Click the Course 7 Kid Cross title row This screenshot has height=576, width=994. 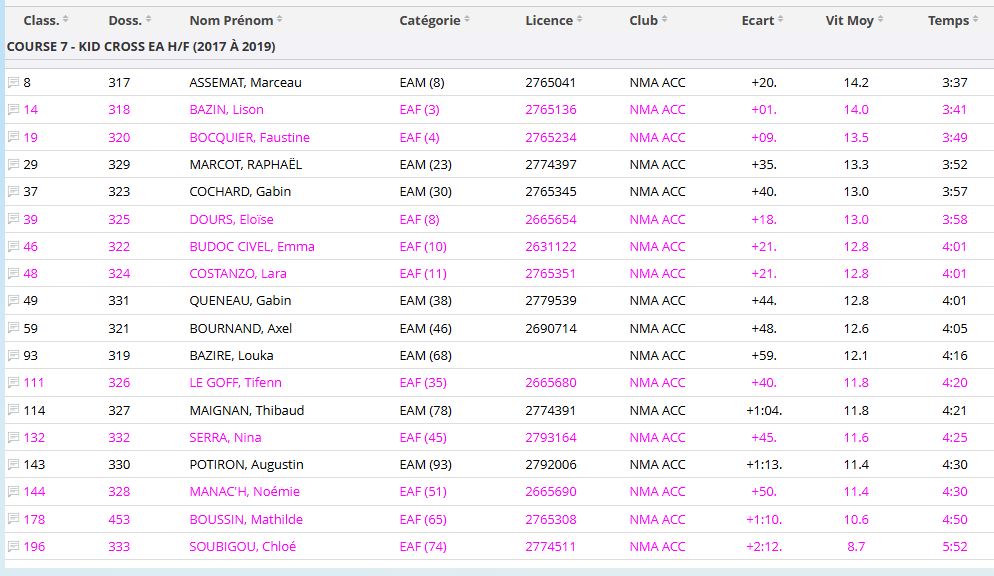(141, 46)
